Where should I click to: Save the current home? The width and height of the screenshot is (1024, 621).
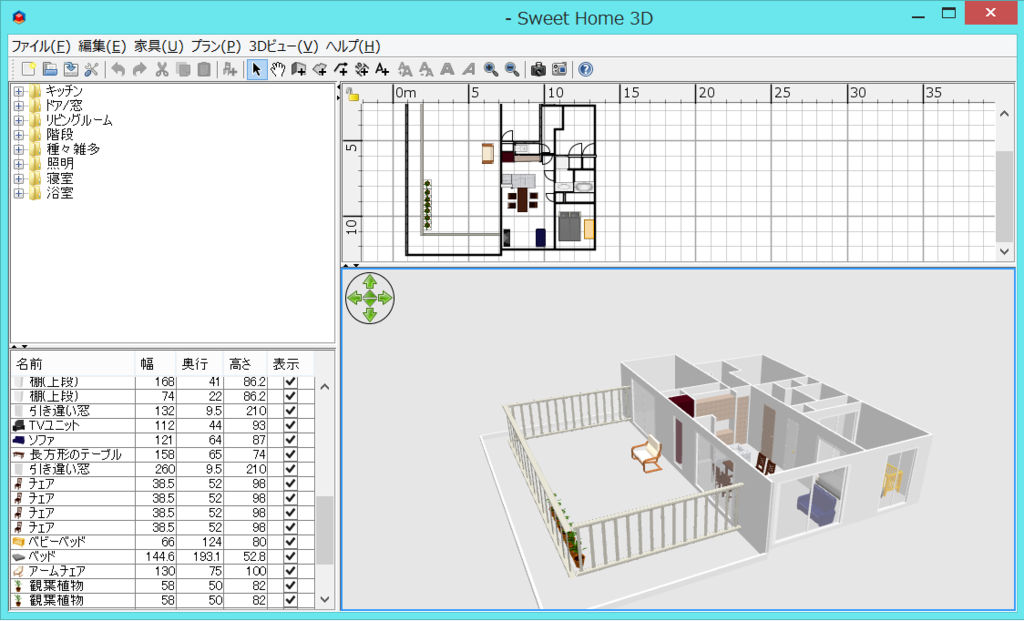tap(71, 69)
